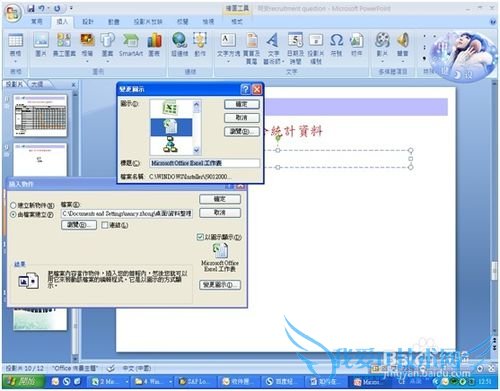Image resolution: width=500 pixels, height=391 pixels.
Task: Switch to the 動畫 Animations ribbon tab
Action: 114,22
